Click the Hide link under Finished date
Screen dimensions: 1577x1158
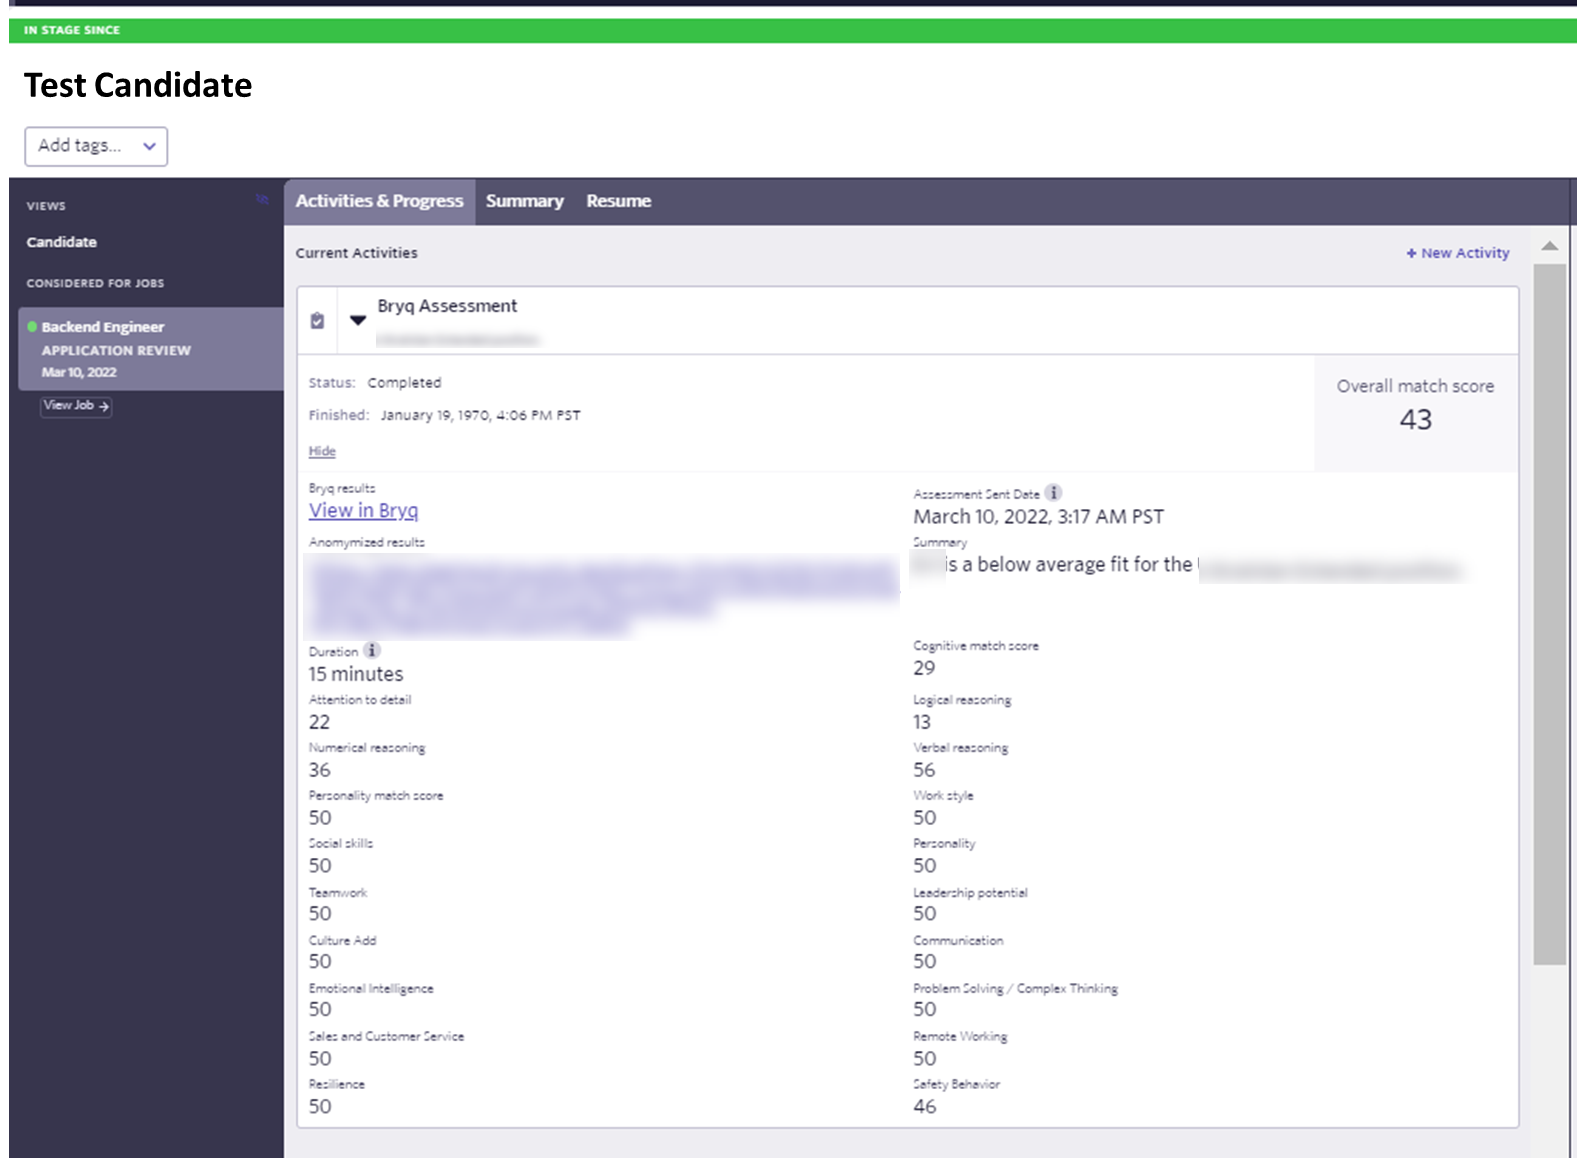coord(322,452)
